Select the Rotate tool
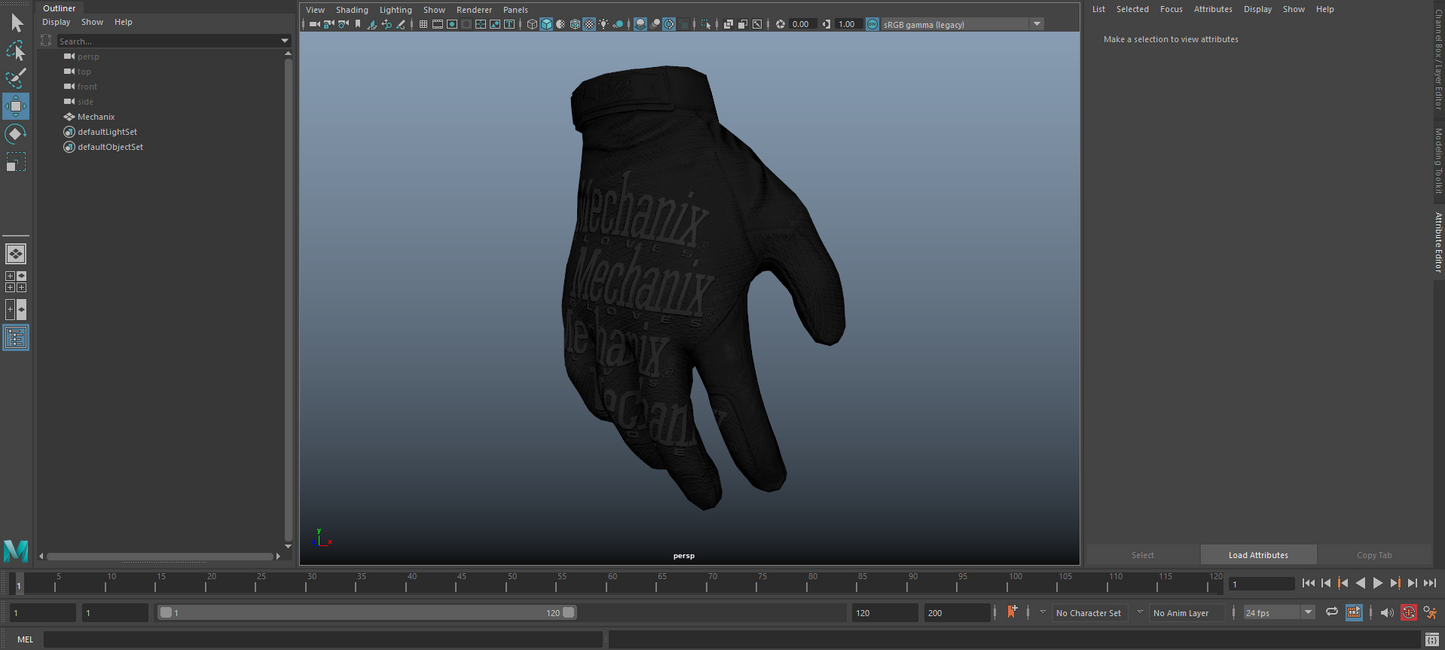 16,133
